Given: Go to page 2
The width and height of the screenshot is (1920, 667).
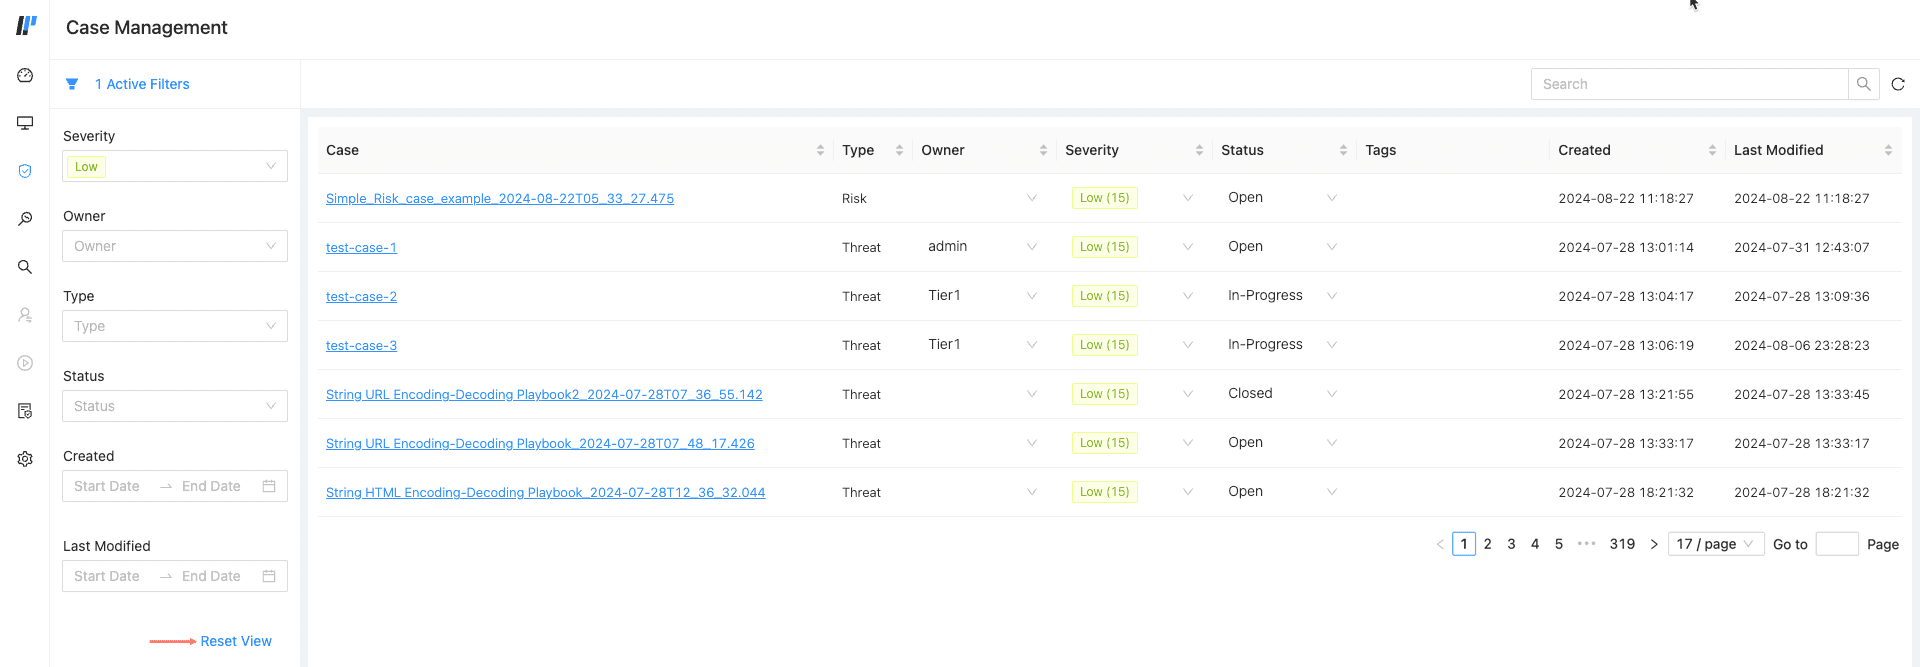Looking at the screenshot, I should point(1487,544).
